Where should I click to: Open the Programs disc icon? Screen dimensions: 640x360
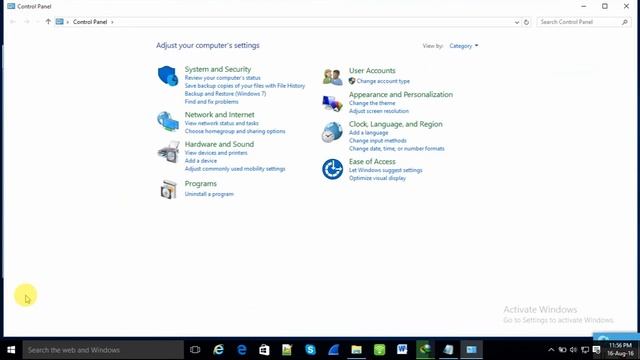pos(168,189)
